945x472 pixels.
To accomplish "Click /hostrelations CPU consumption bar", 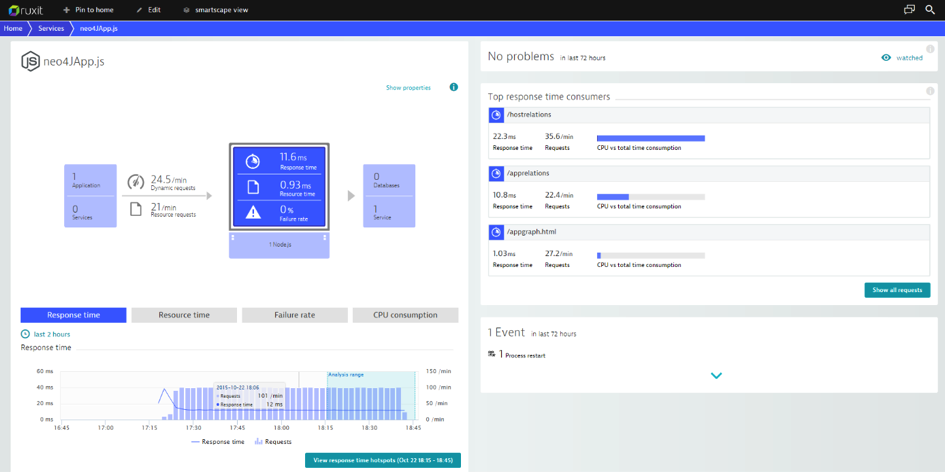I will (x=651, y=139).
